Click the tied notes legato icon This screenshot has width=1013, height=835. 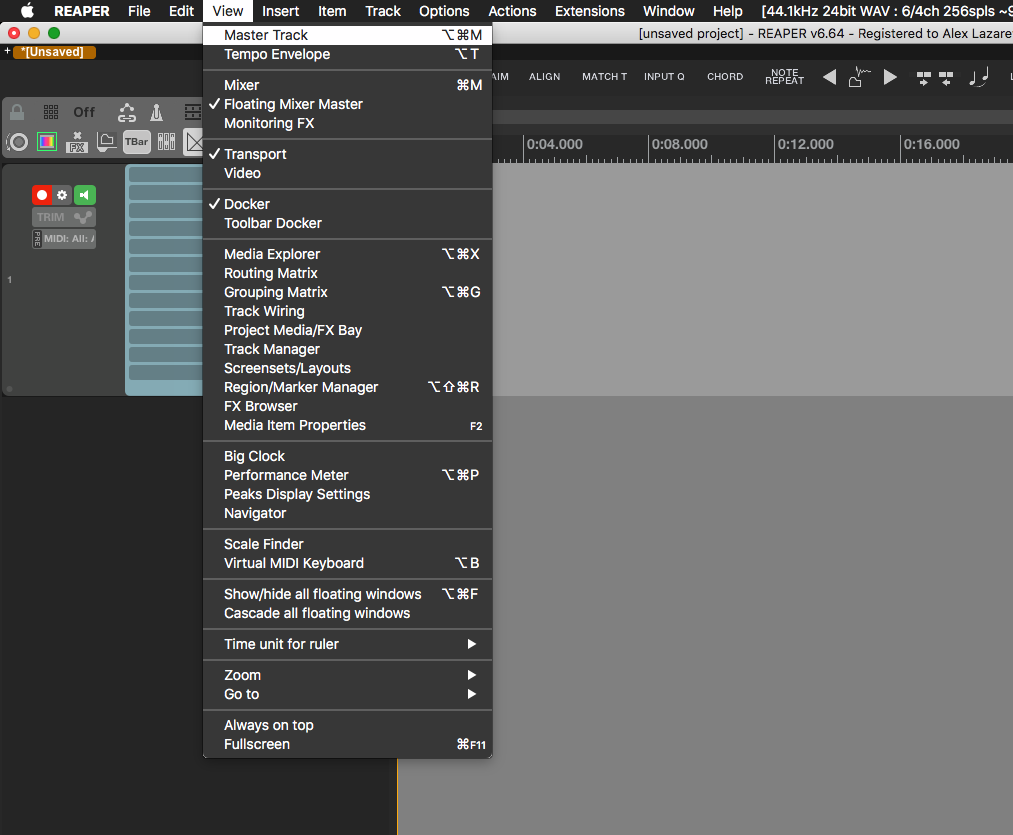coord(979,78)
